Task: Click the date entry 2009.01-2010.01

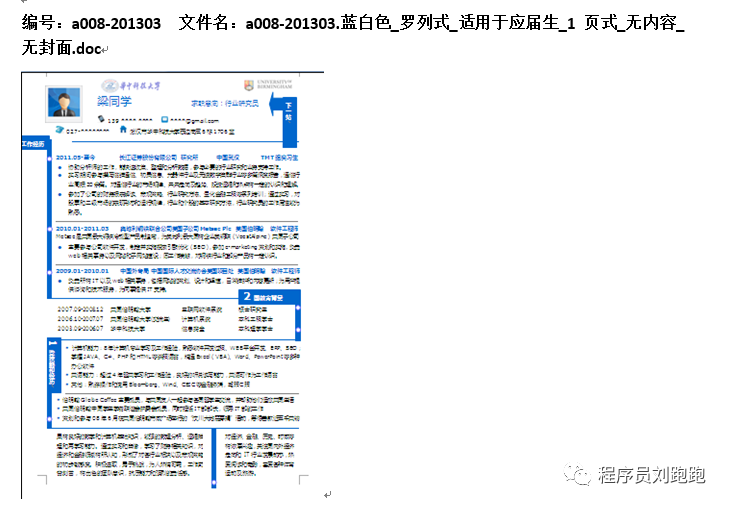Action: coord(82,270)
